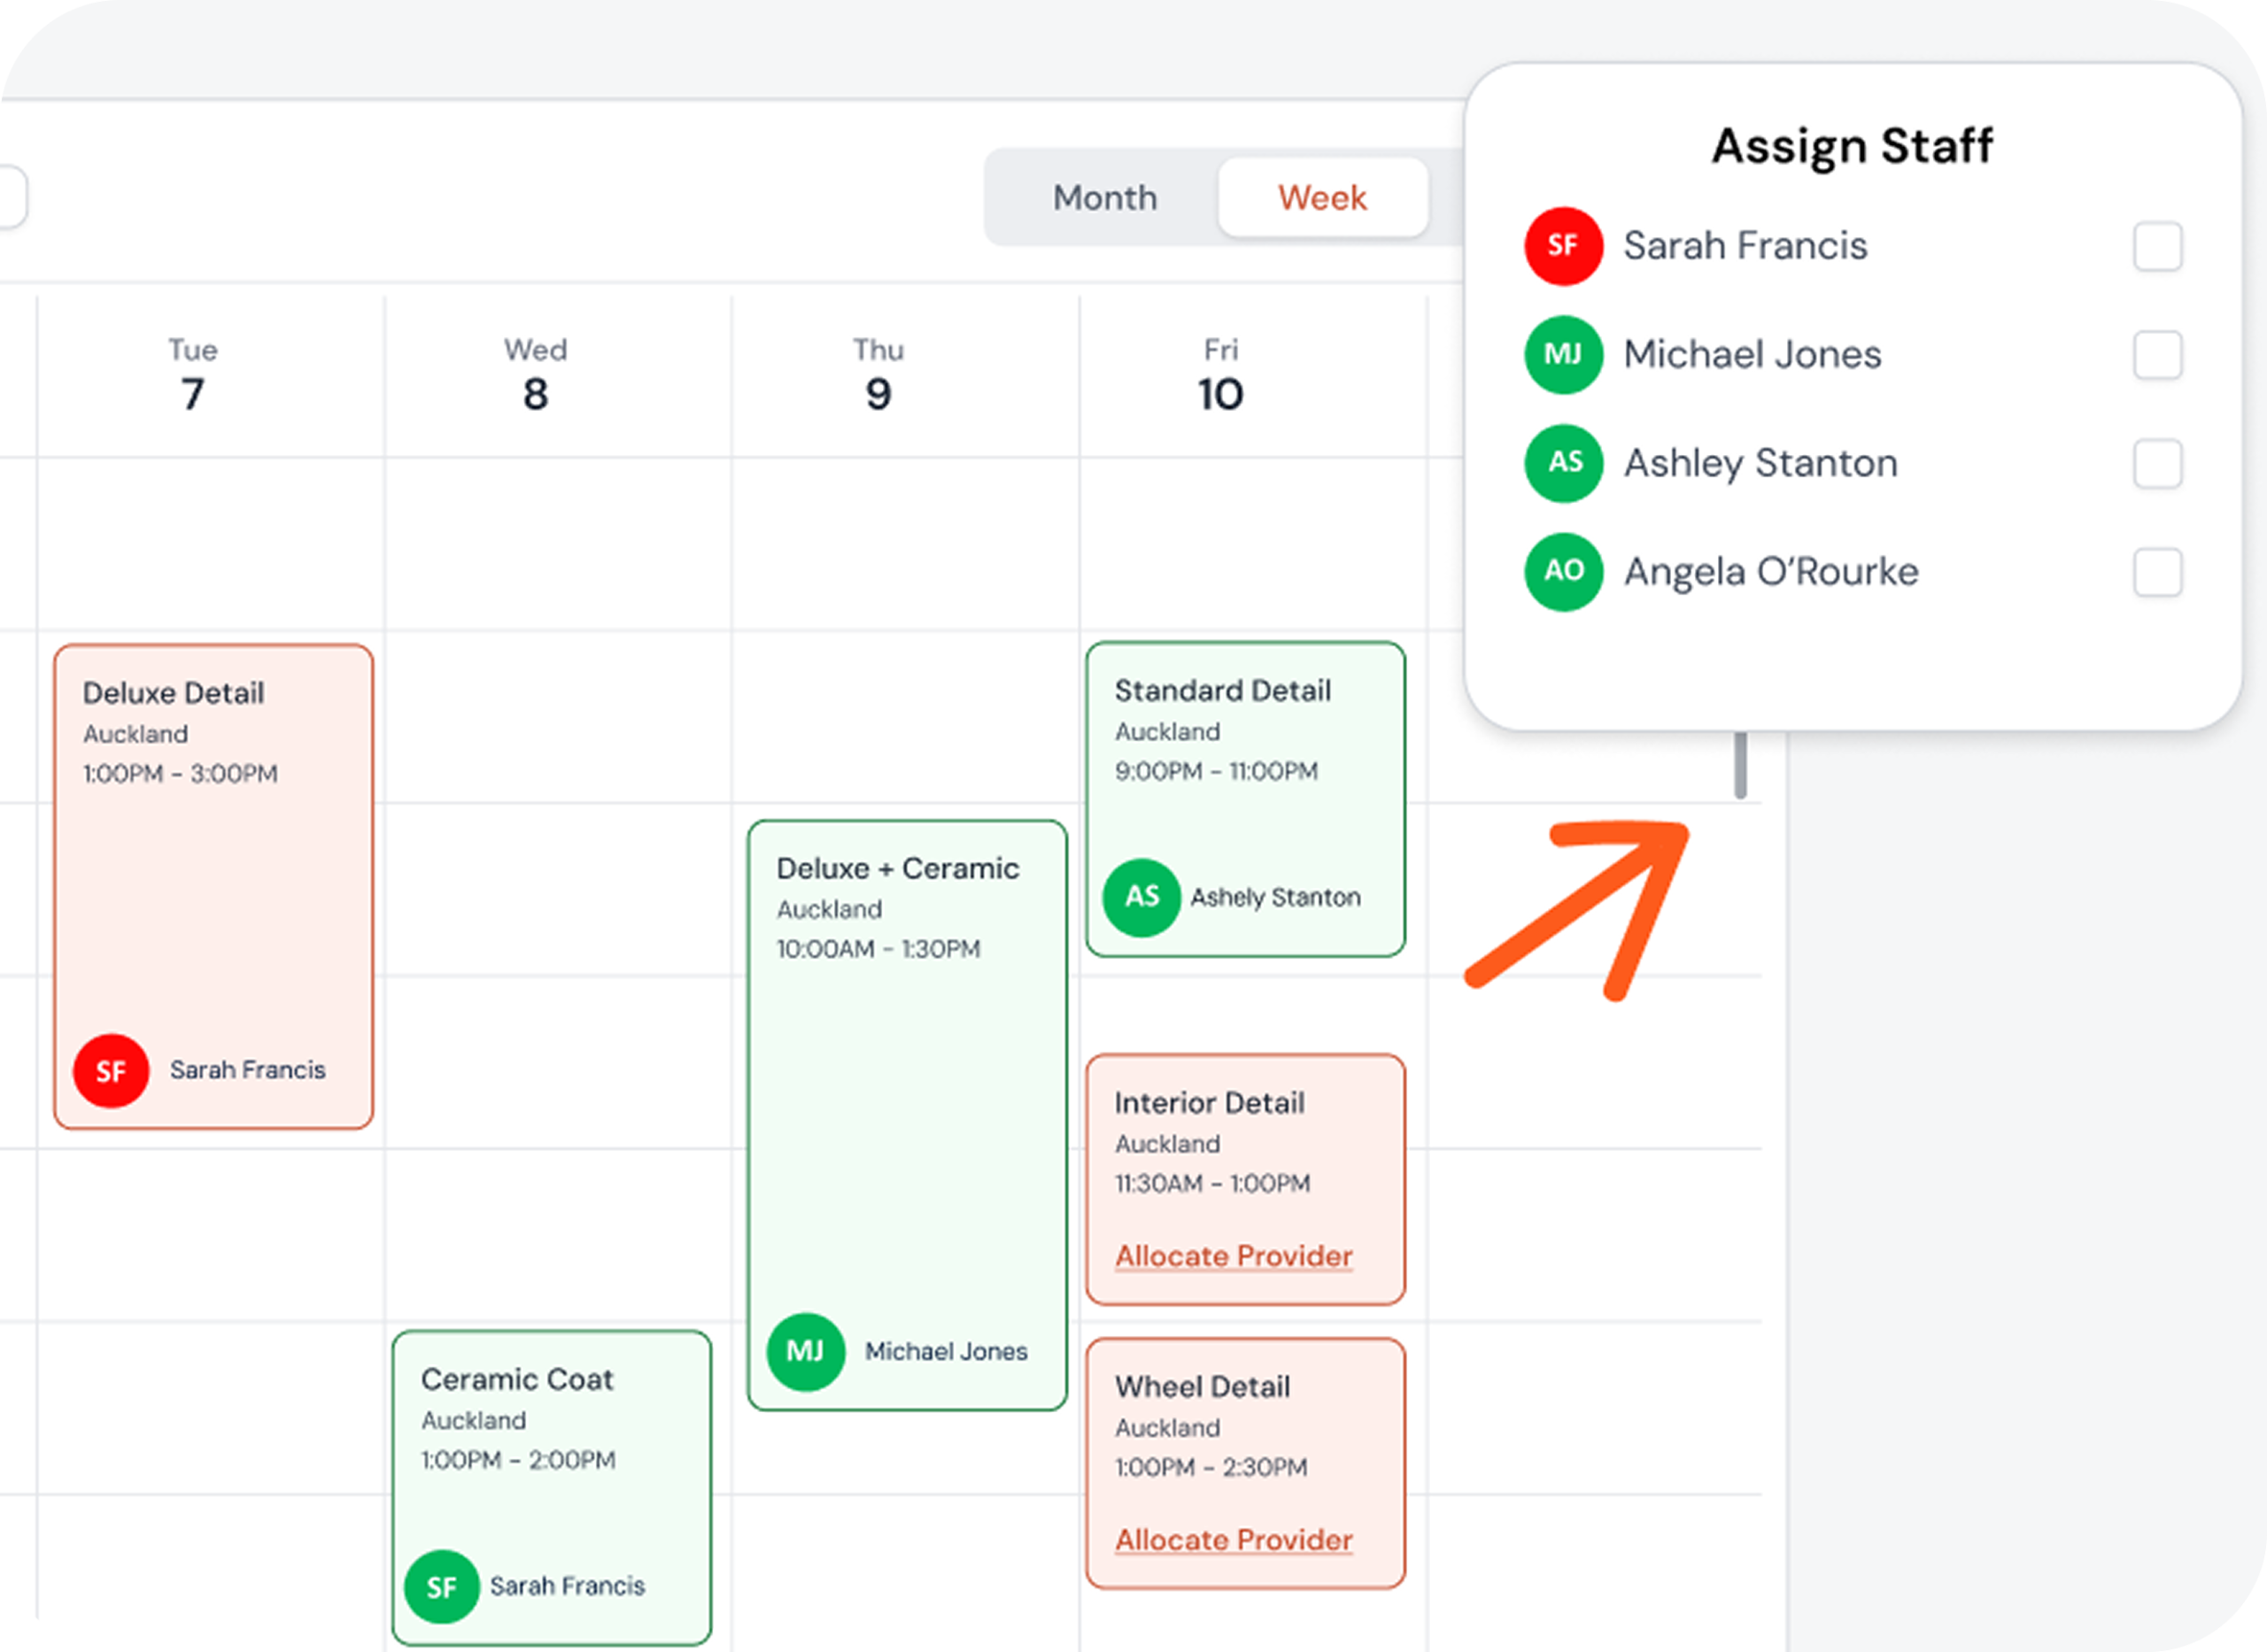The height and width of the screenshot is (1652, 2267).
Task: Click MJ avatar on Deluxe + Ceramic booking
Action: tap(805, 1352)
